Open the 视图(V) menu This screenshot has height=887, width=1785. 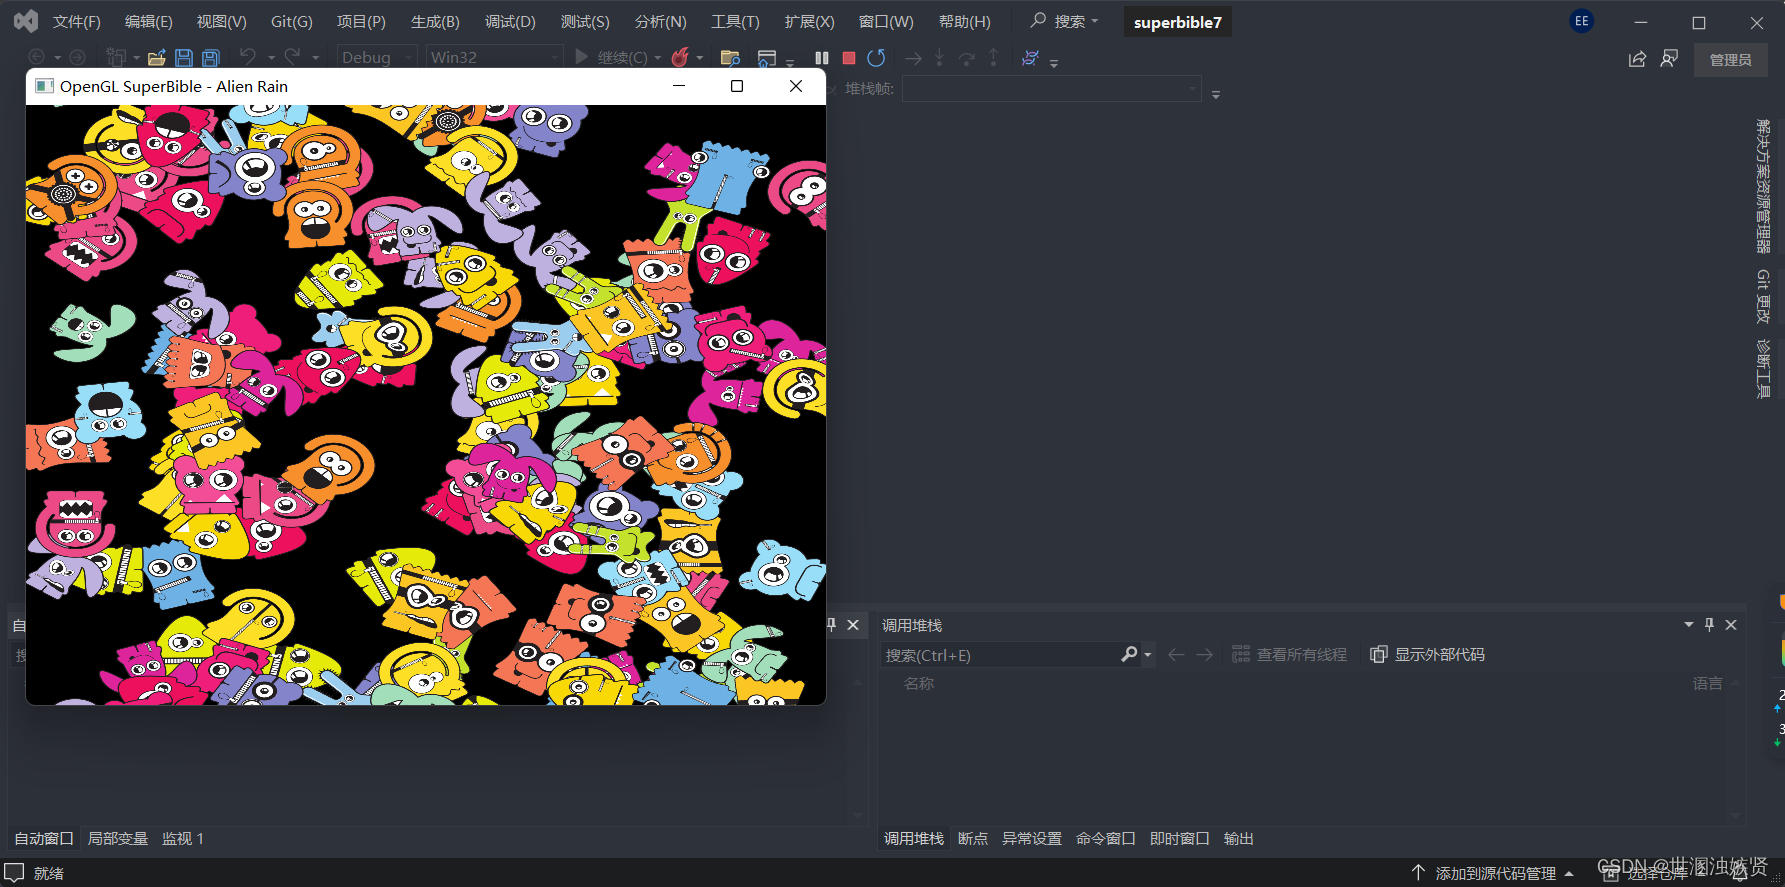pos(222,21)
